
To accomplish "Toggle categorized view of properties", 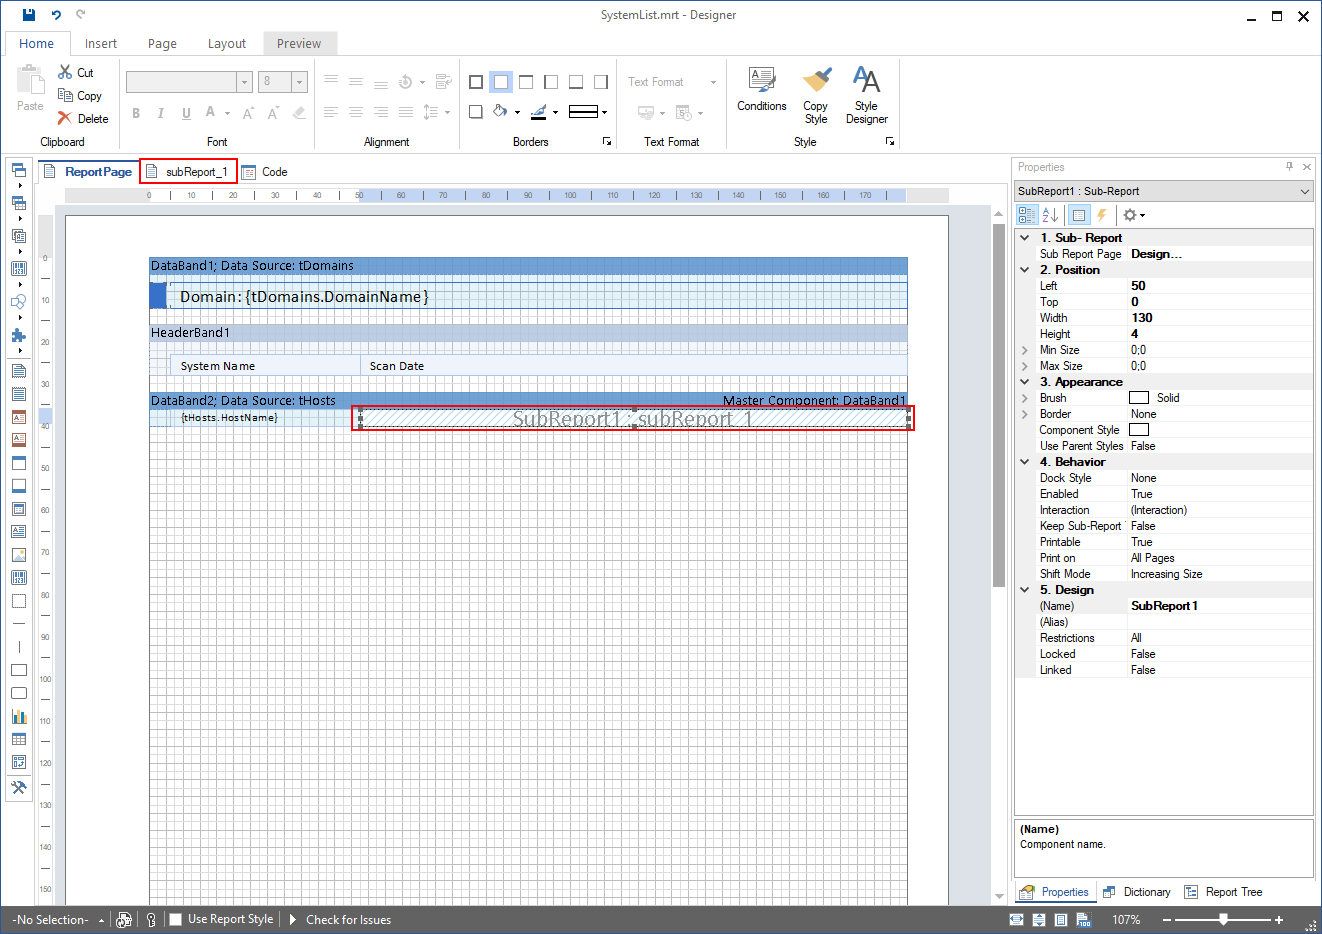I will pyautogui.click(x=1027, y=215).
